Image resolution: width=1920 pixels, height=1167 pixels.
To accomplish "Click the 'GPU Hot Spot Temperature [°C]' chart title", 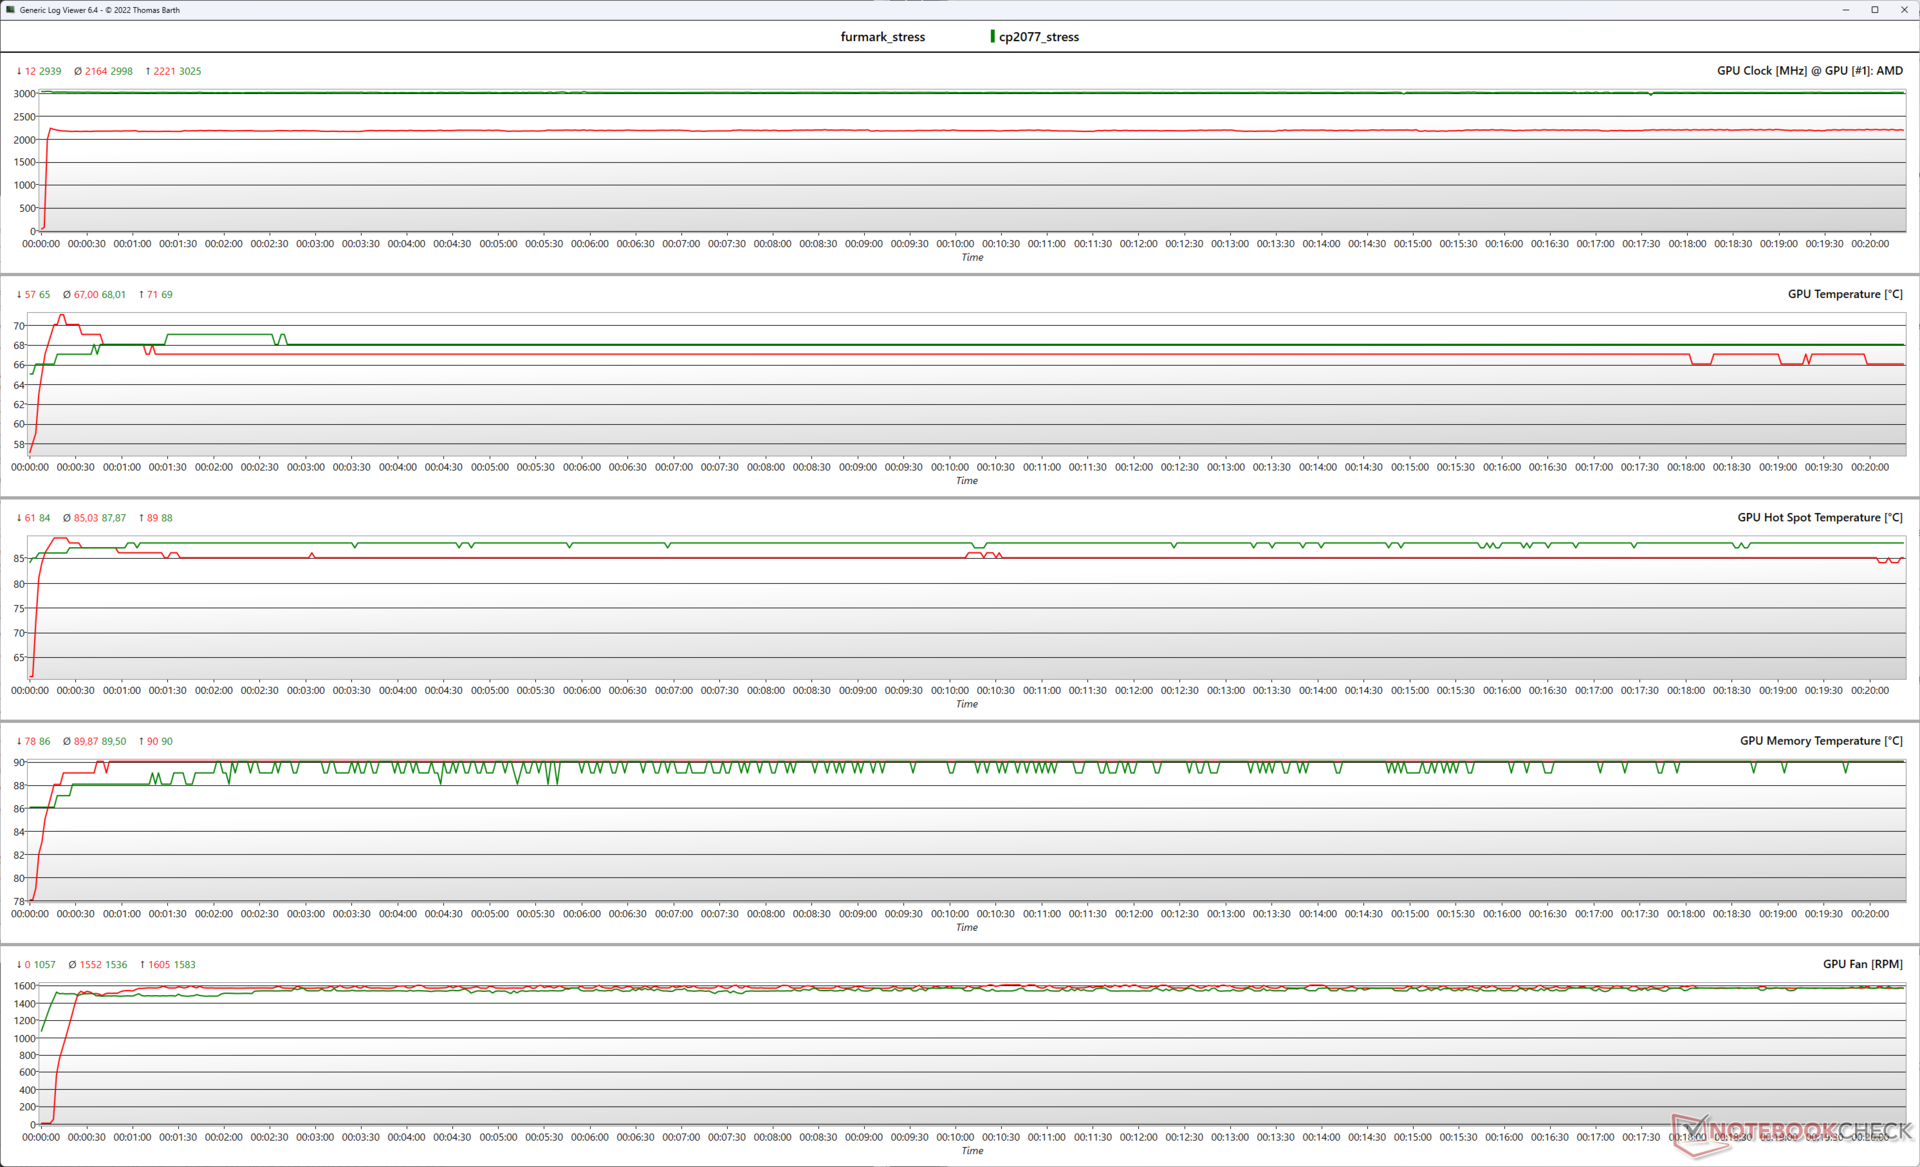I will point(1820,518).
